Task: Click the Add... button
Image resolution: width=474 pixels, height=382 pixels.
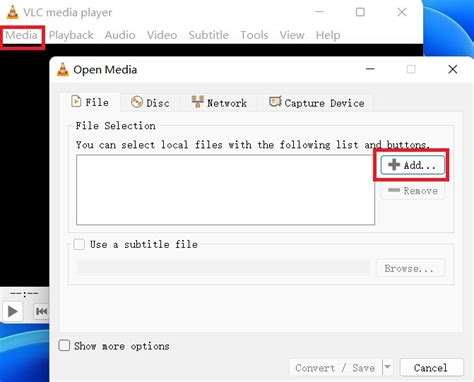Action: coord(413,165)
